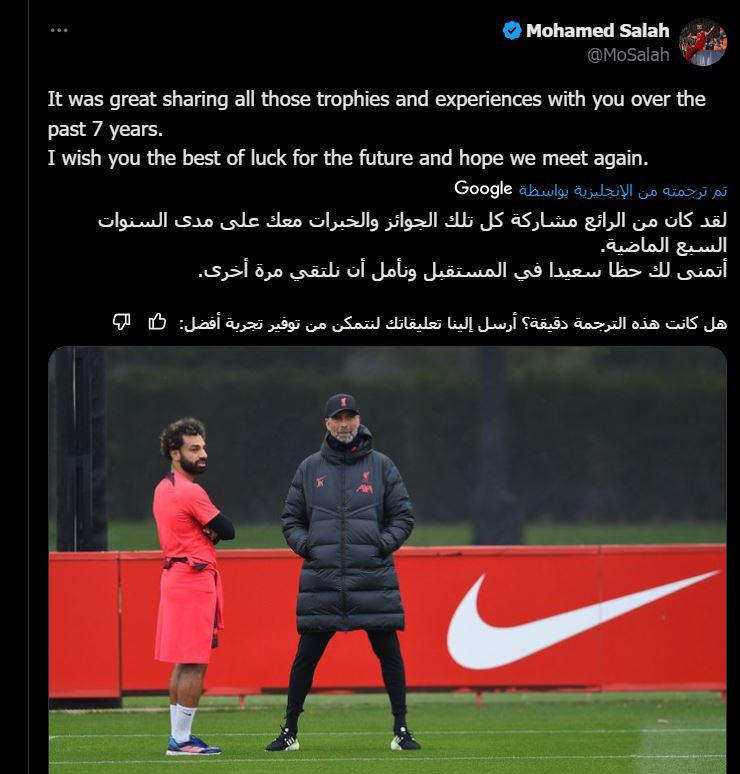Screen dimensions: 740x774
Task: Click the blue Arabic translated-from-English link
Action: click(623, 191)
